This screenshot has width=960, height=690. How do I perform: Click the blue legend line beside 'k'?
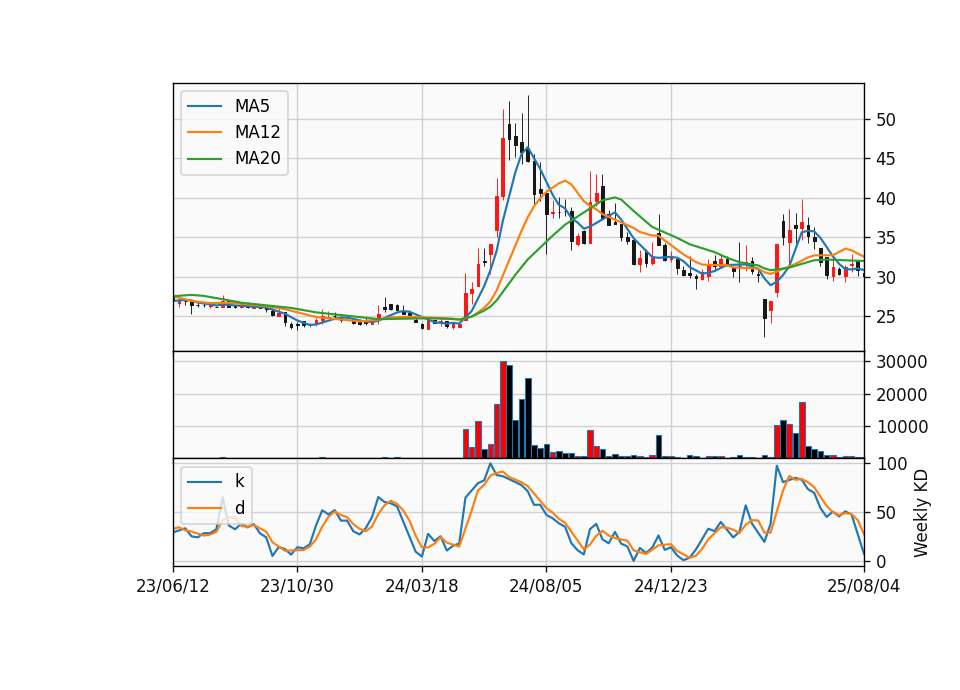coord(204,482)
